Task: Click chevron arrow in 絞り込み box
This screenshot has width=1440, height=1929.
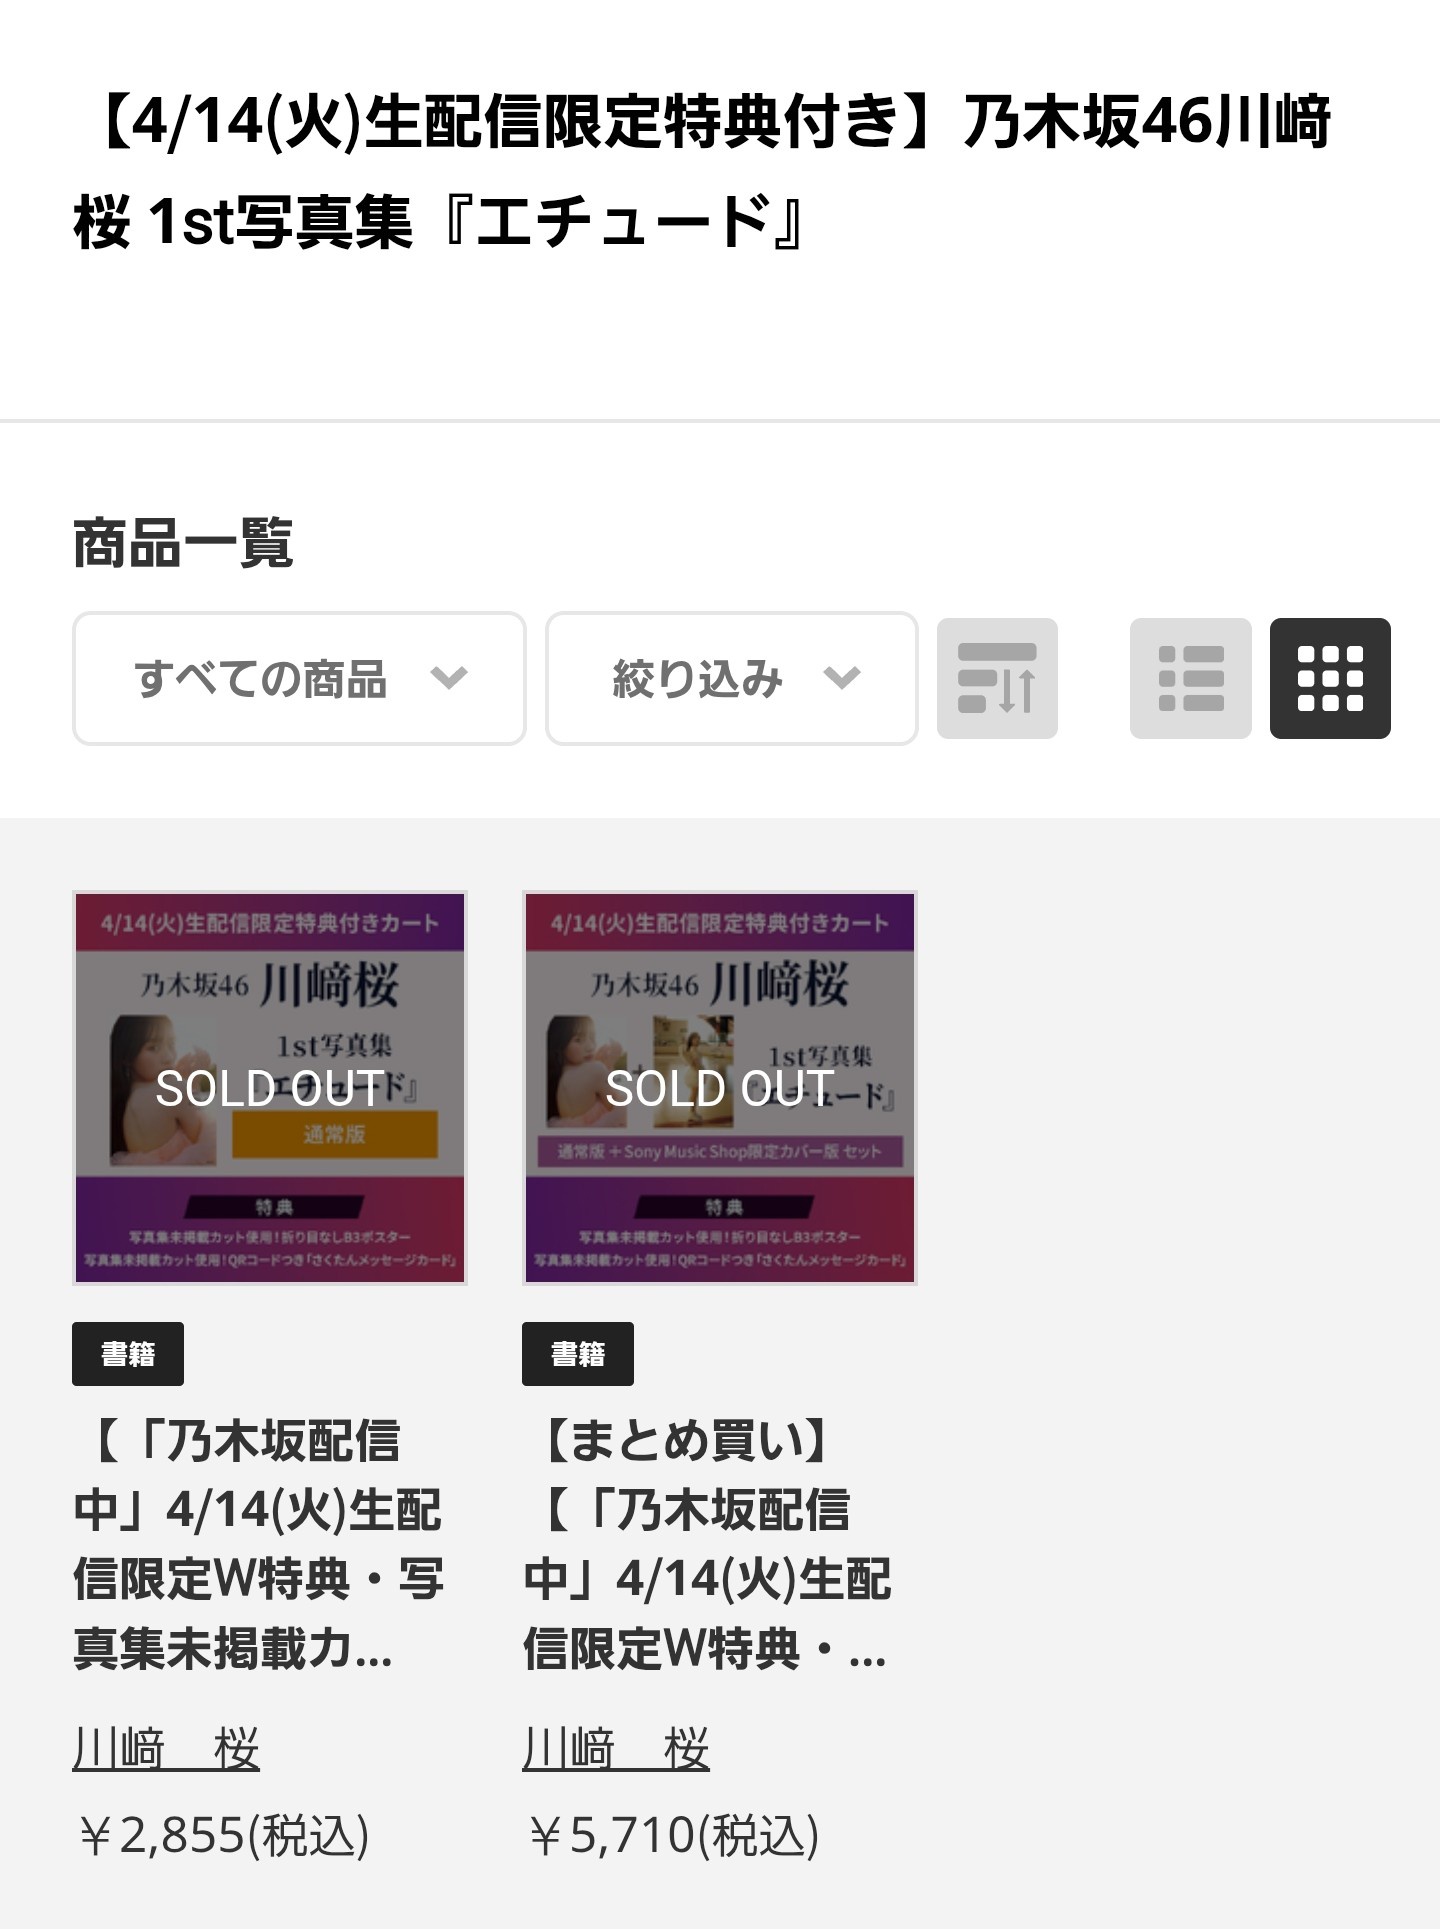Action: click(x=841, y=678)
